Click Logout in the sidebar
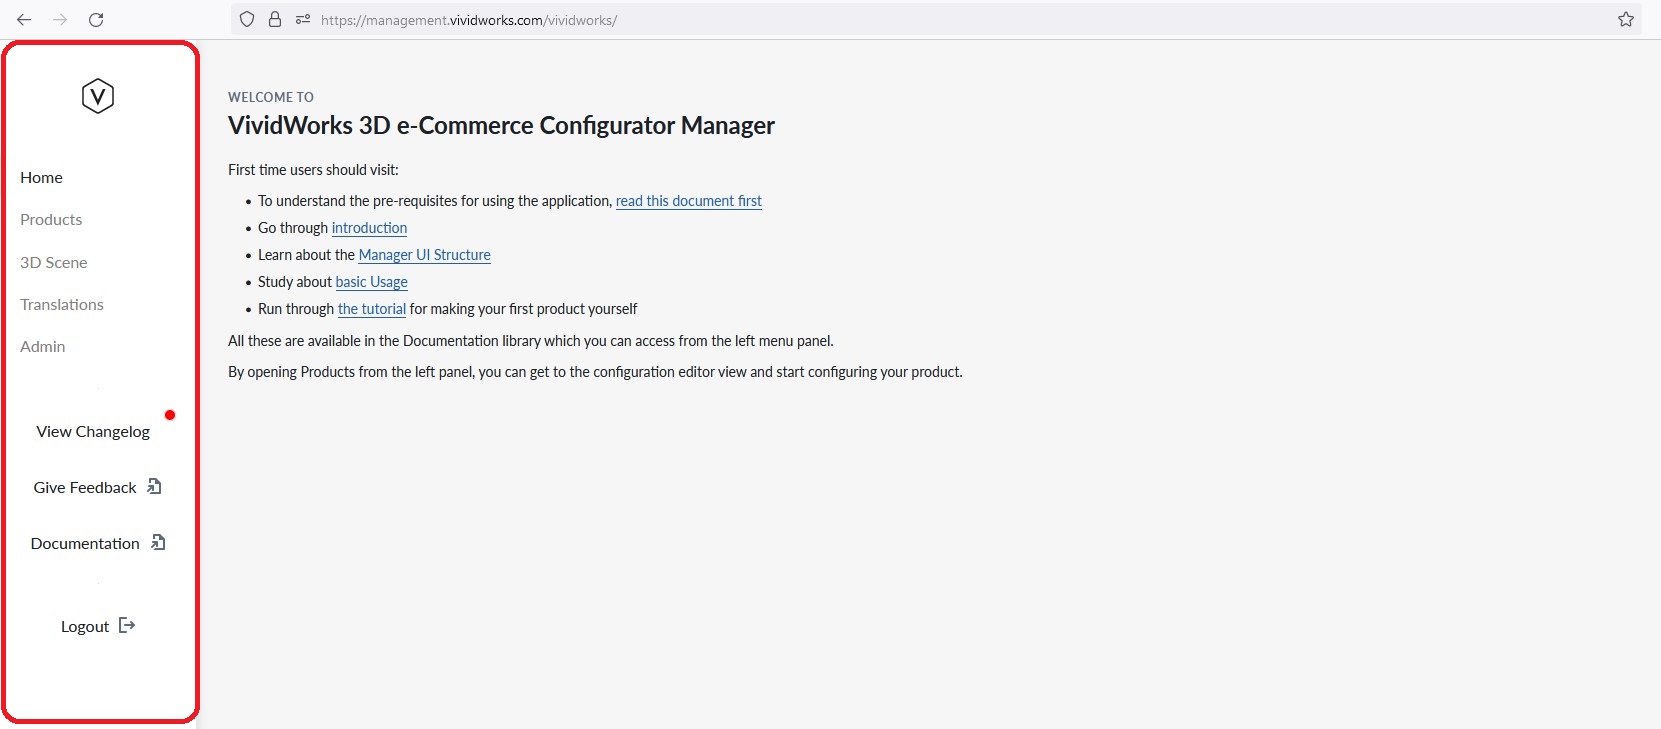Viewport: 1661px width, 729px height. 85,626
